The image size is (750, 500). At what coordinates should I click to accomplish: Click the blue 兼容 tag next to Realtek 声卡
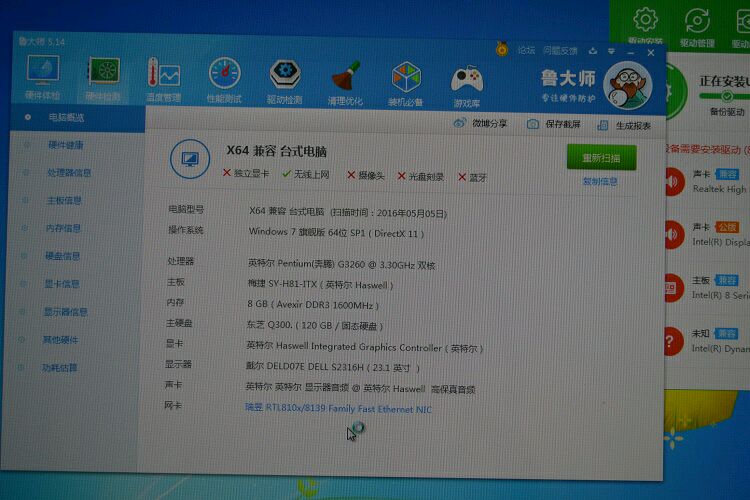pyautogui.click(x=727, y=174)
